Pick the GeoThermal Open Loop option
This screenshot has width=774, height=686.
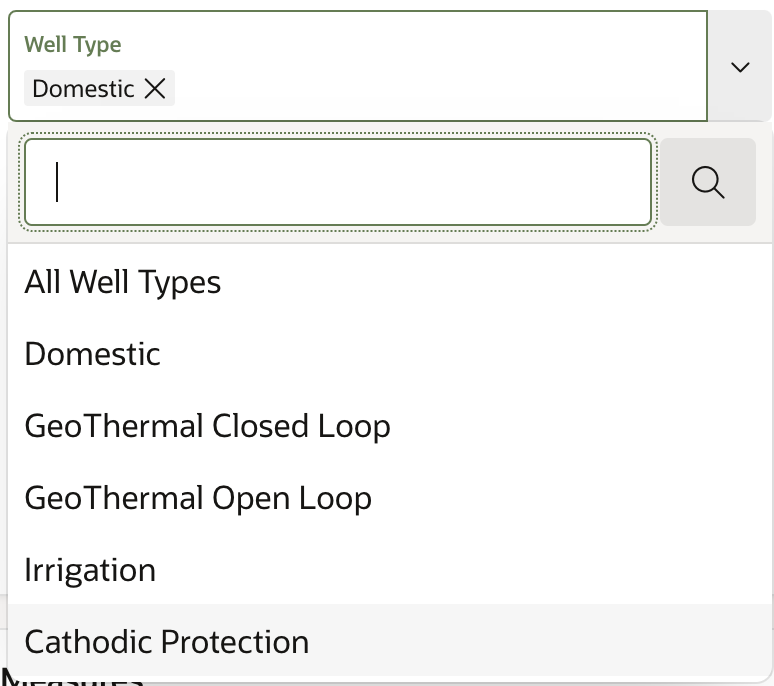click(198, 498)
